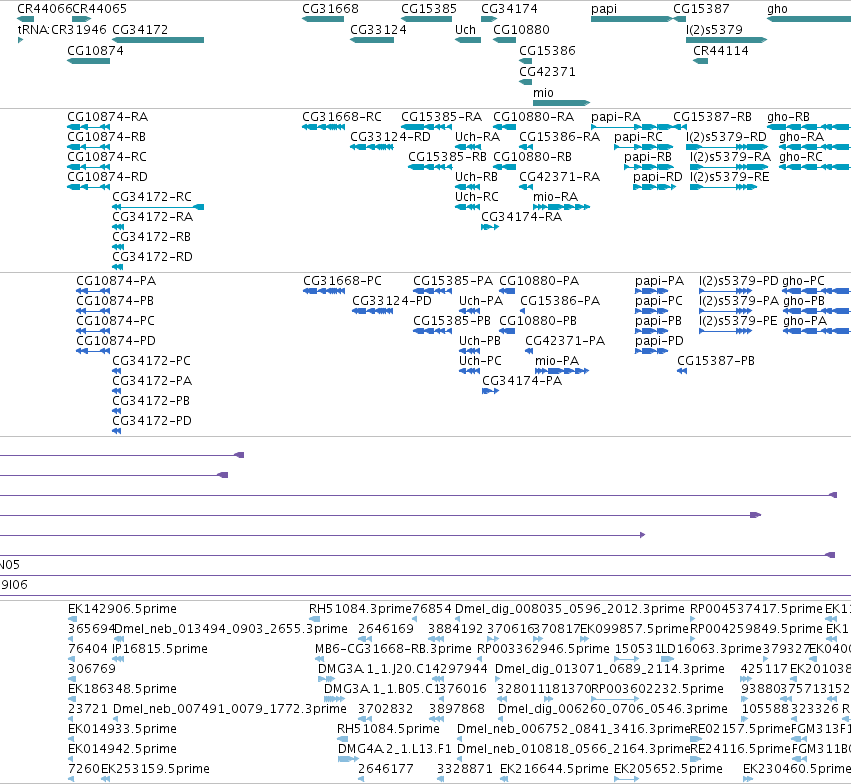Viewport: 851px width, 784px height.
Task: Select EST EK142906.5prime
Action: (122, 609)
